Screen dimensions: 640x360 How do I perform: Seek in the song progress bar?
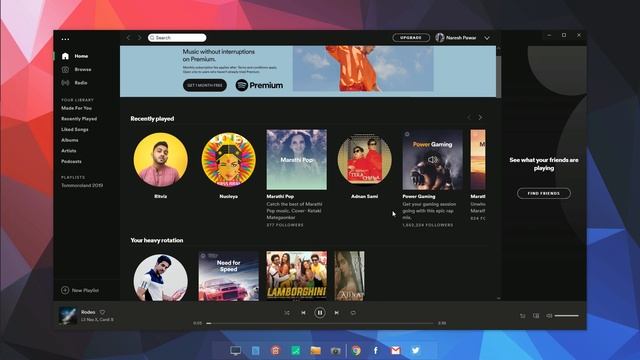click(320, 323)
